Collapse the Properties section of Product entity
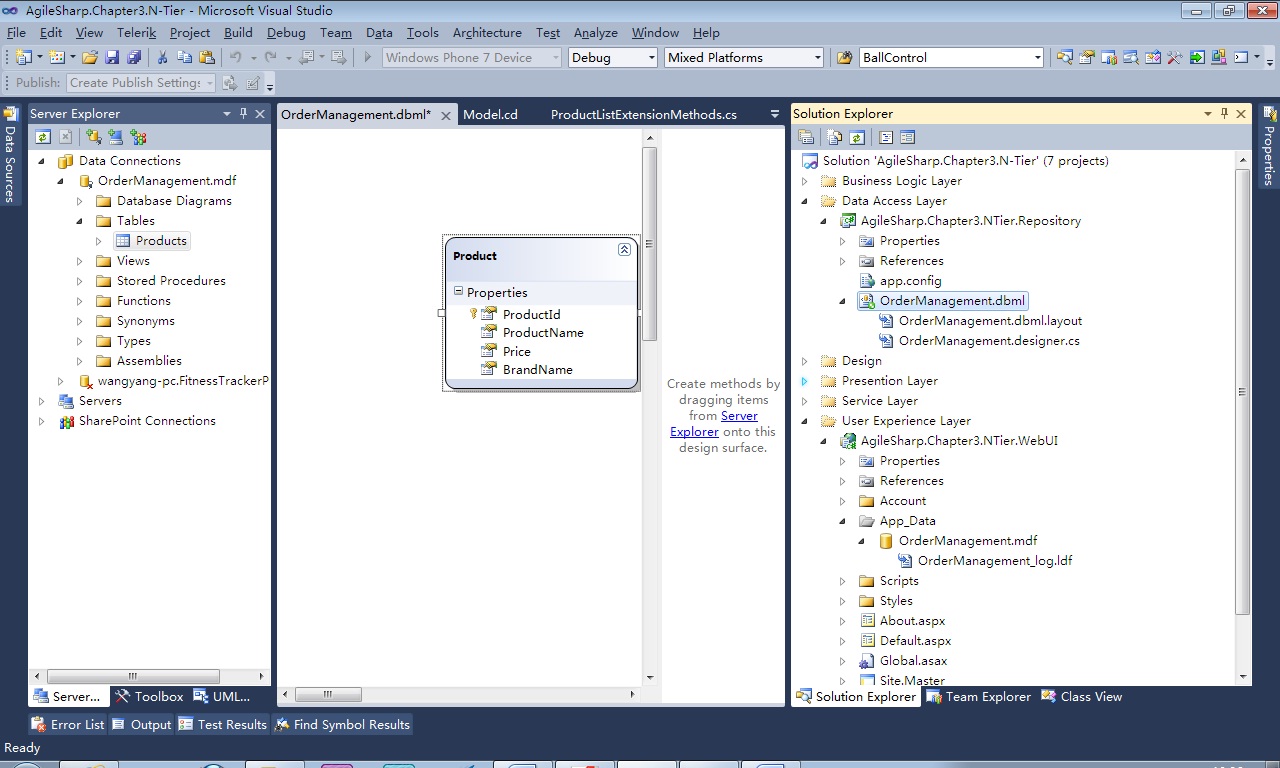This screenshot has height=768, width=1280. 458,292
